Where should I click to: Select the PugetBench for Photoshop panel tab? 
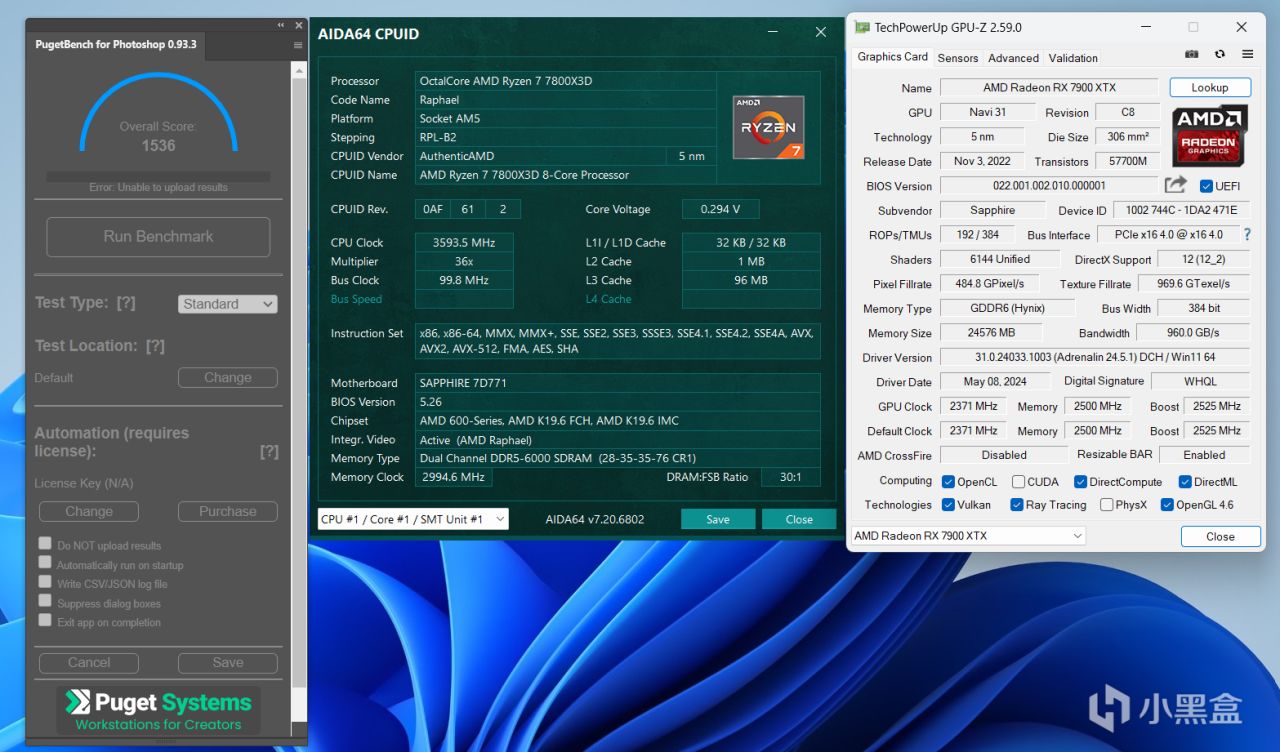pyautogui.click(x=116, y=45)
